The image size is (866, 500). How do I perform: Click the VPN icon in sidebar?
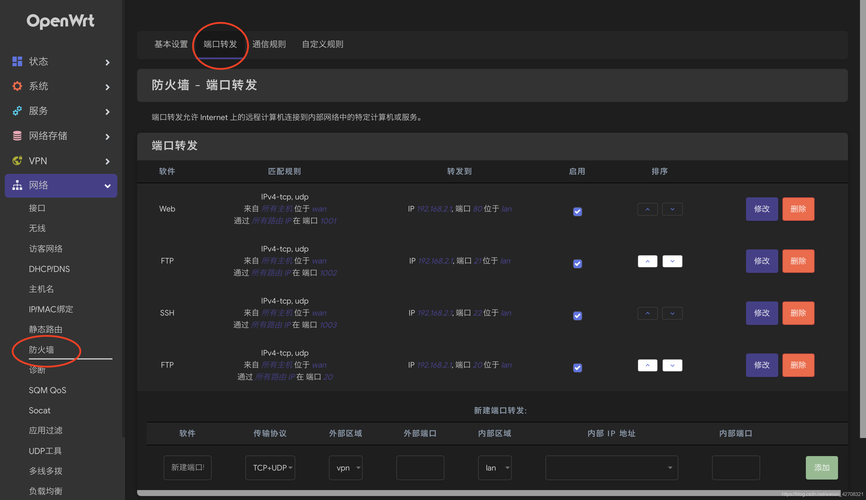coord(17,161)
